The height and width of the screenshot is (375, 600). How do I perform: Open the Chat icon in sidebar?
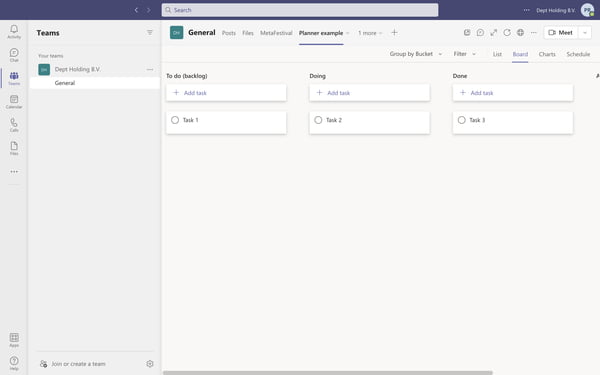[x=14, y=55]
